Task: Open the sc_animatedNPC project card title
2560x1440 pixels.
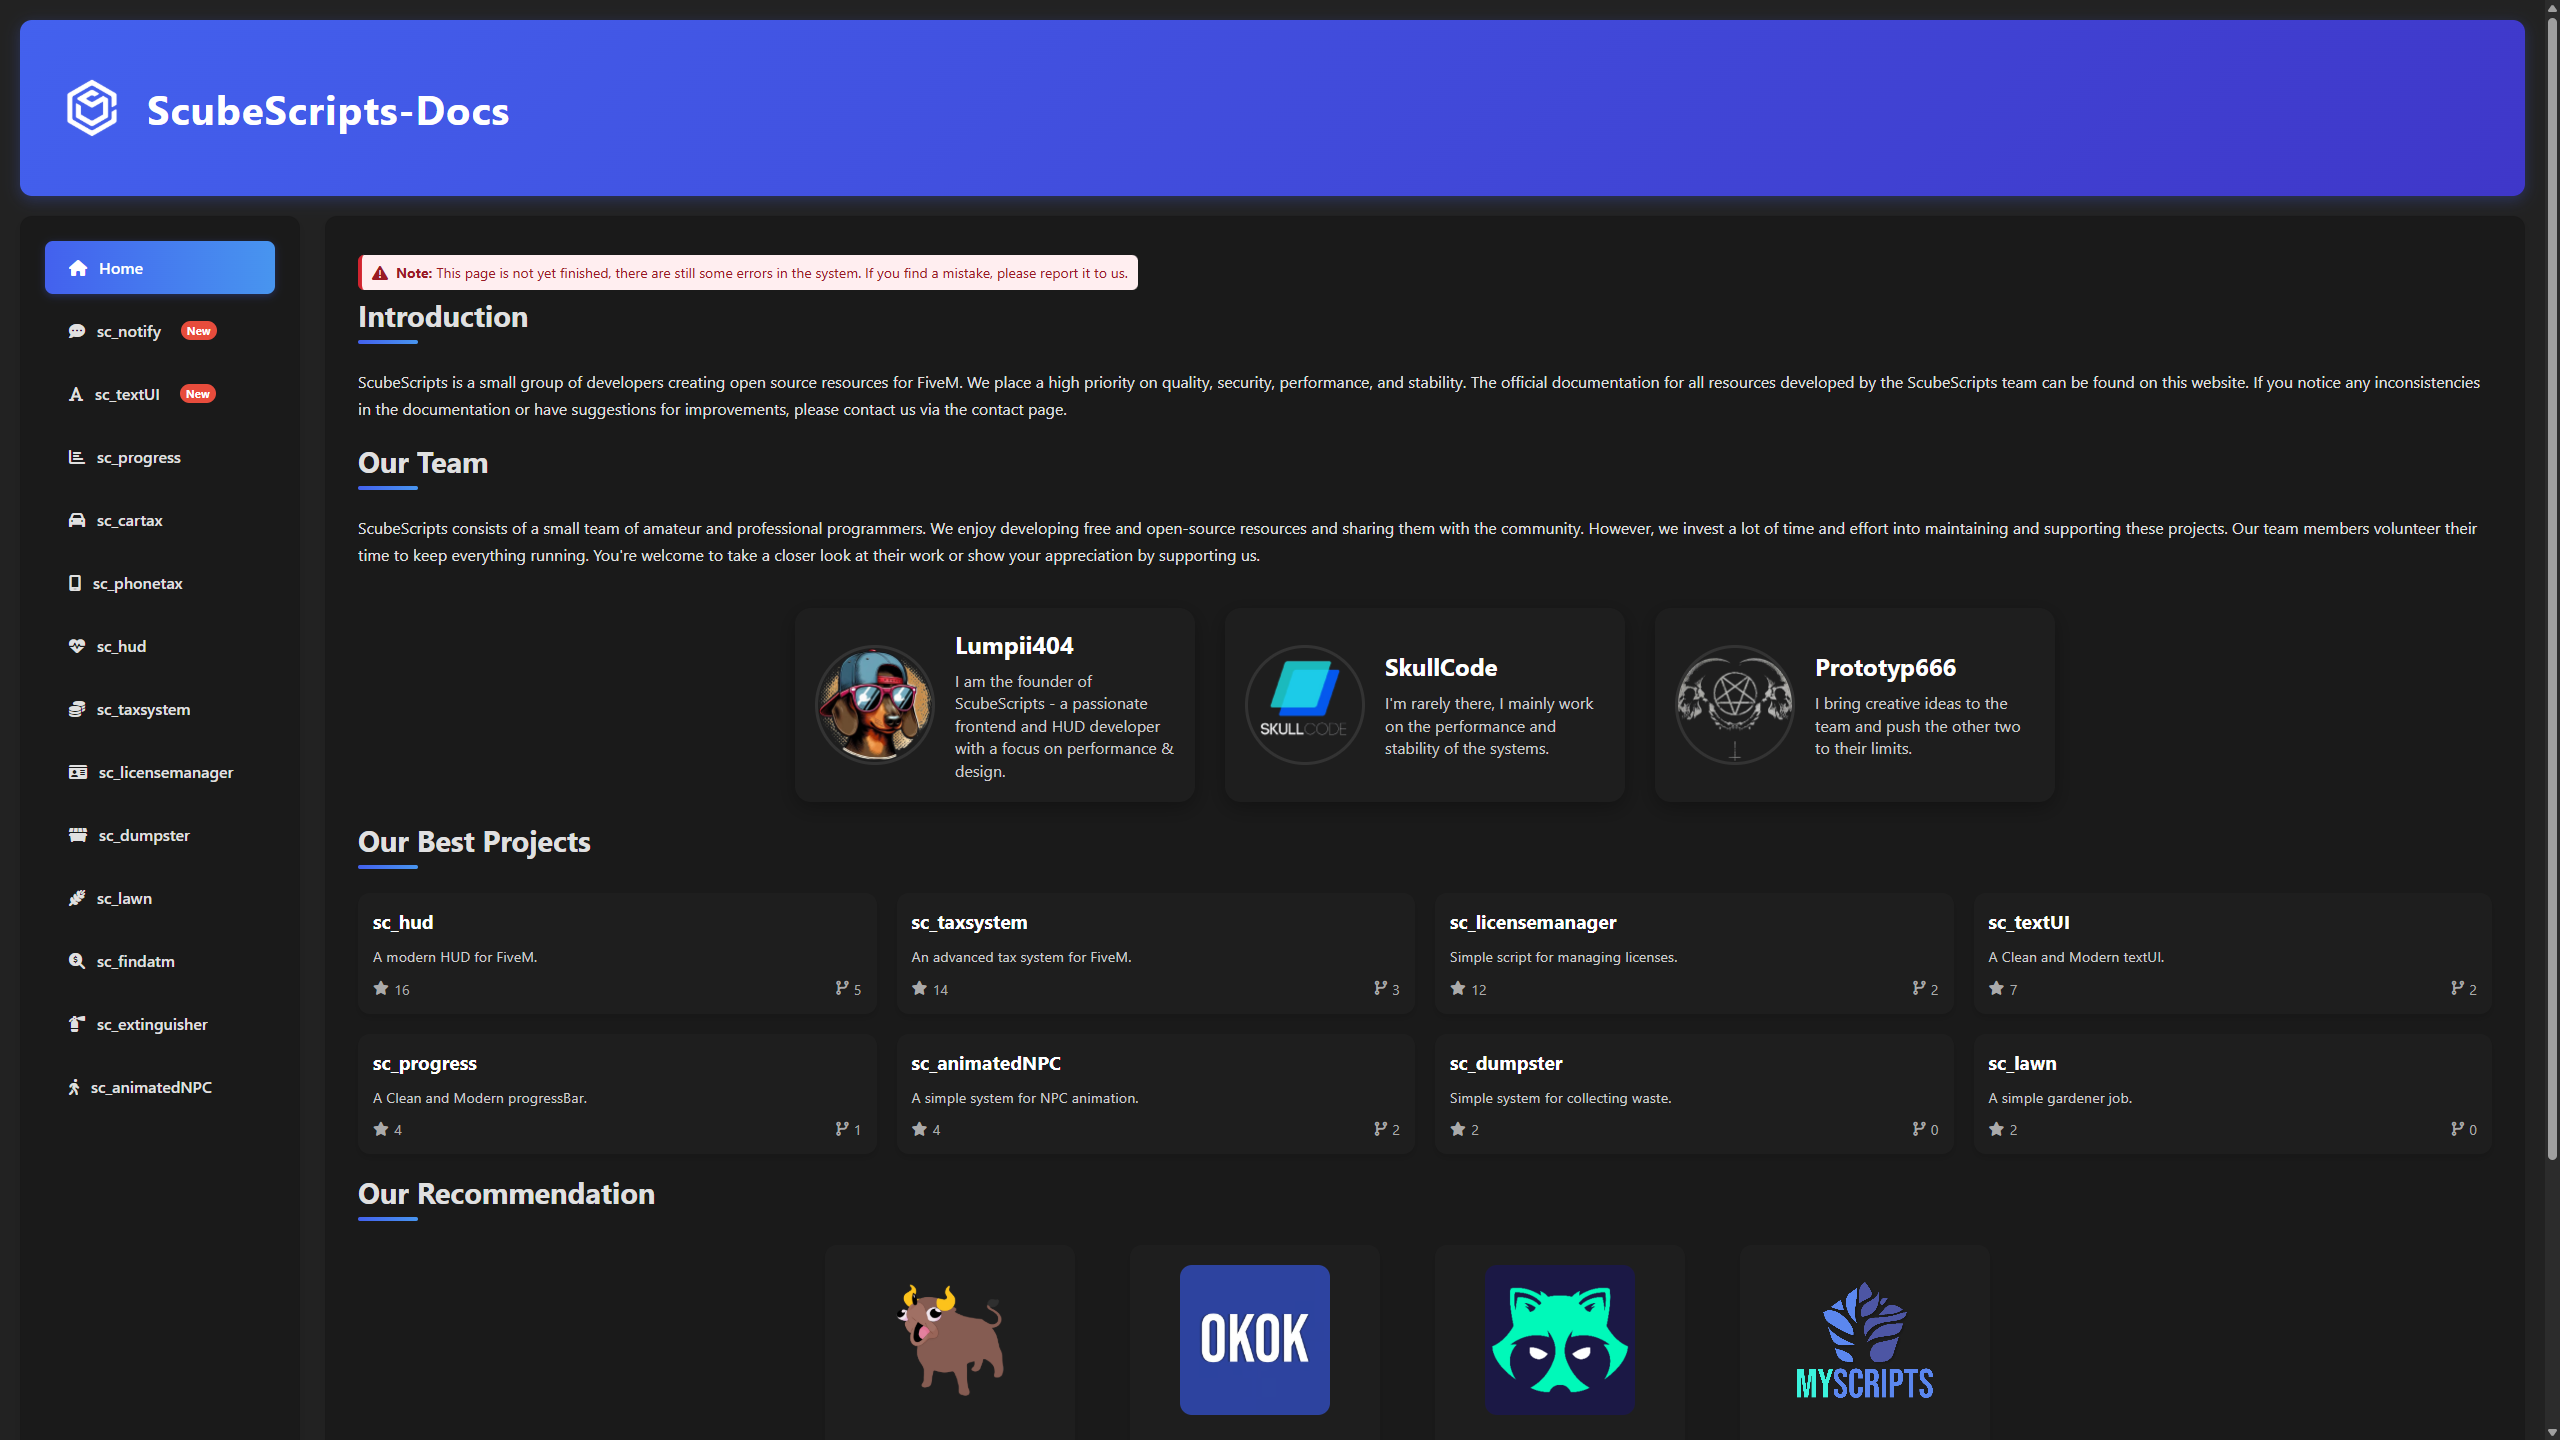Action: (x=986, y=1063)
